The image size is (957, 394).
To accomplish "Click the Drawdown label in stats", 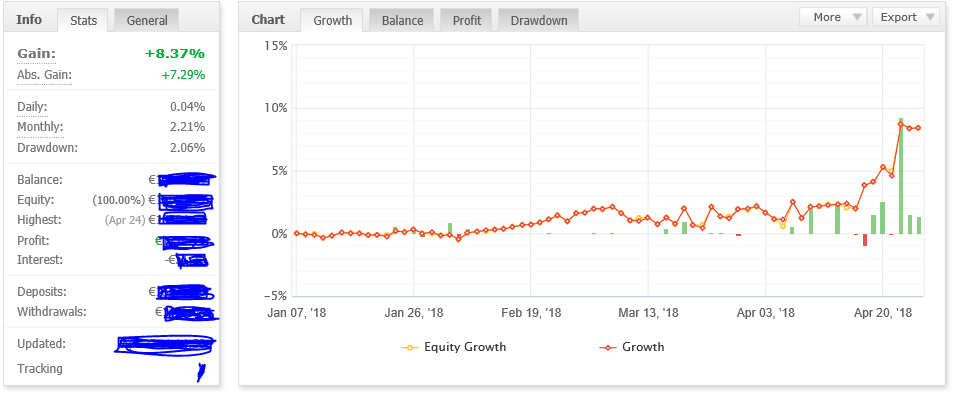I will click(48, 148).
